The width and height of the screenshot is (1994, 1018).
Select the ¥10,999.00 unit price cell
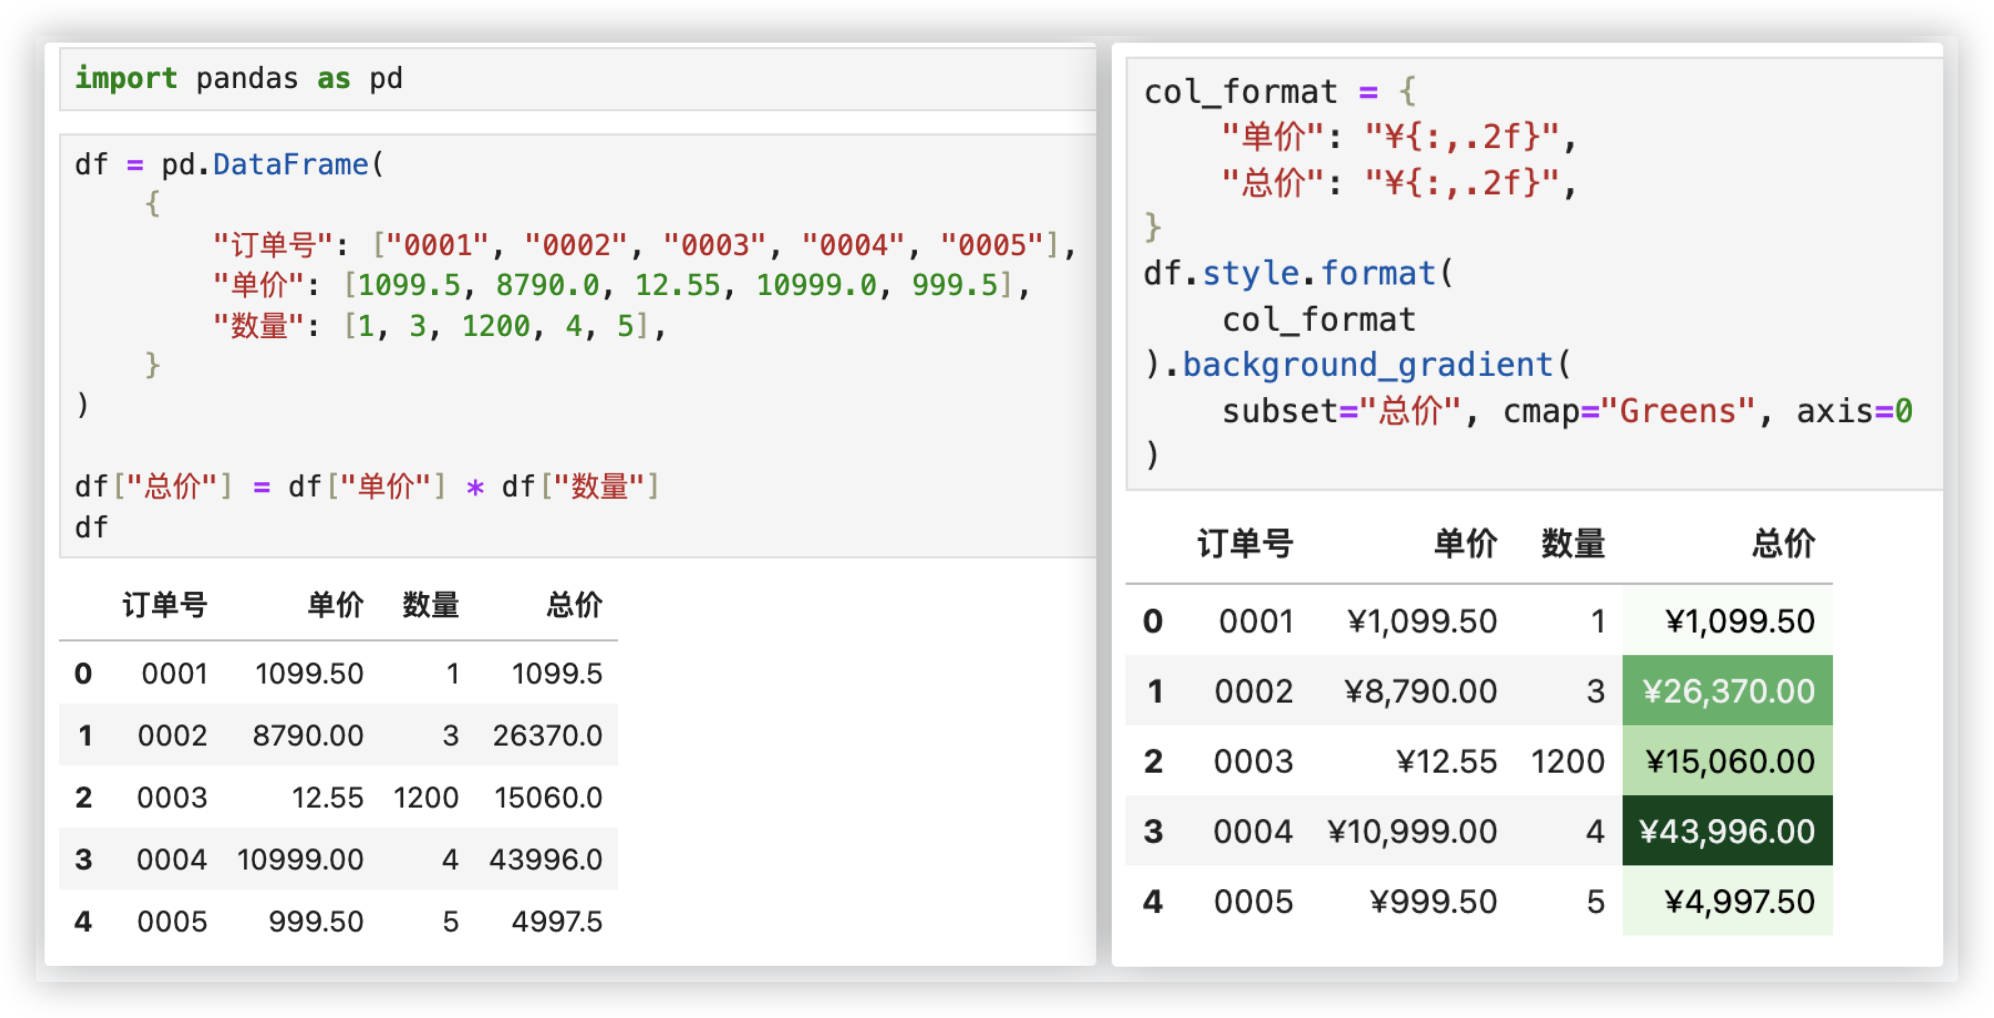(1412, 832)
